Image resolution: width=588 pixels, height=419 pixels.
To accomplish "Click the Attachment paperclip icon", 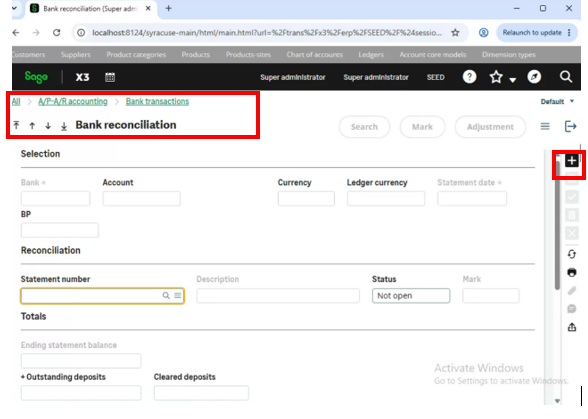I will click(572, 290).
